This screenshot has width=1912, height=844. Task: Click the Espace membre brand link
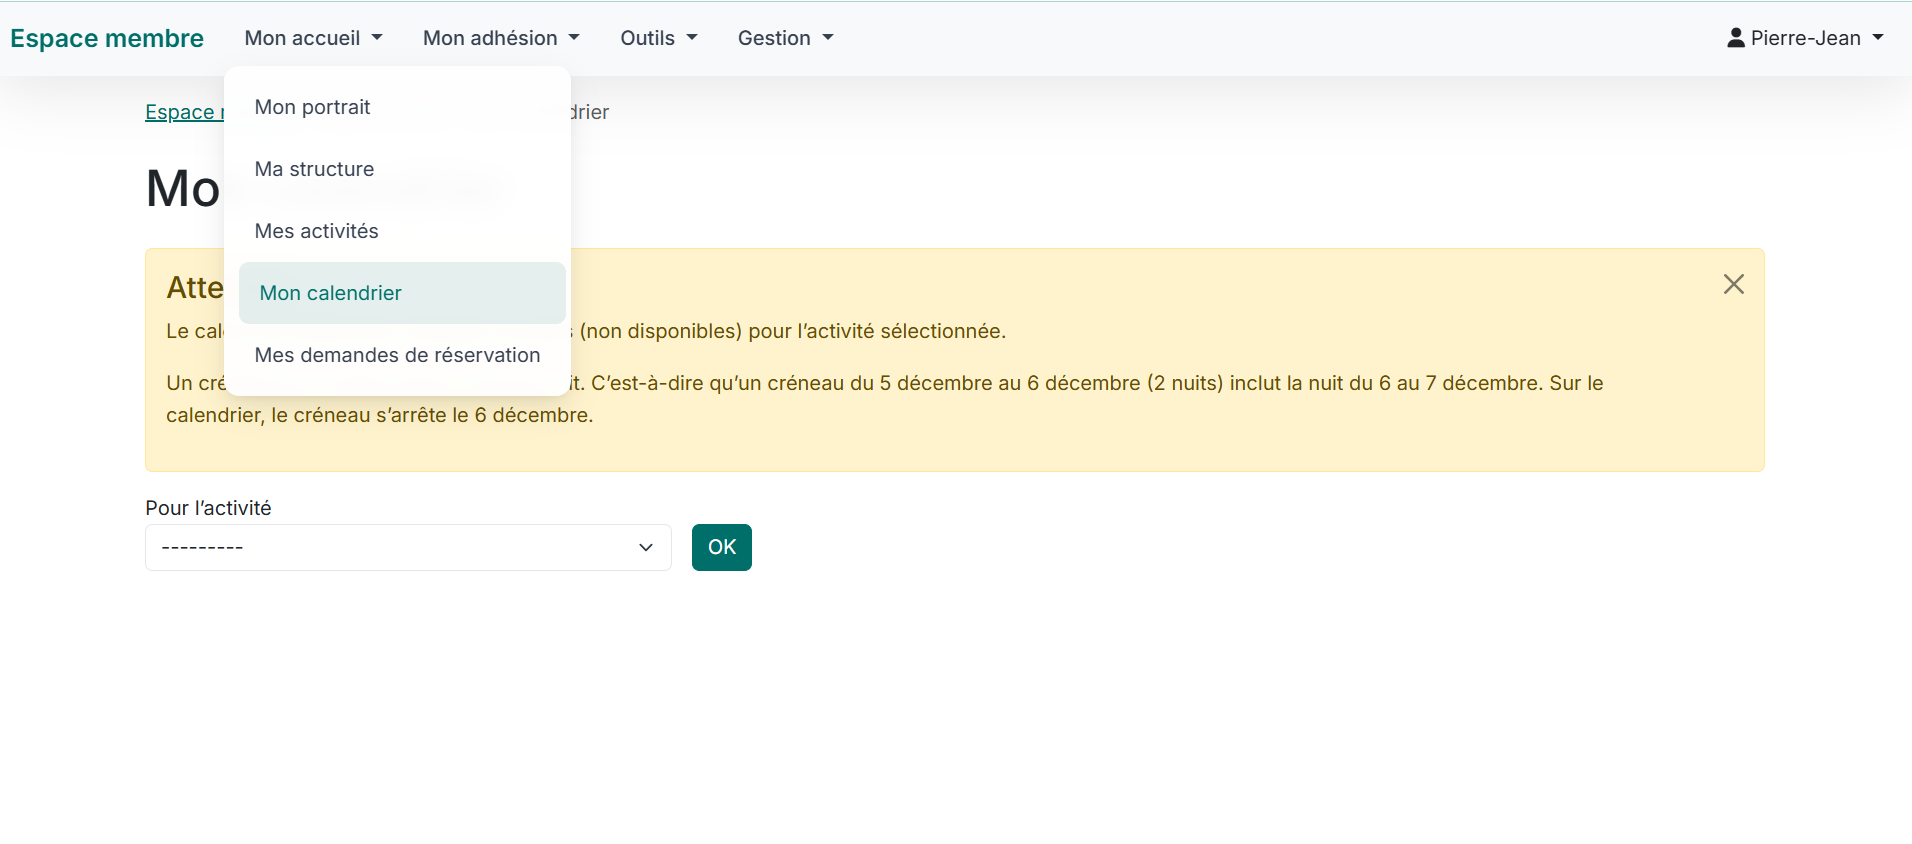107,38
